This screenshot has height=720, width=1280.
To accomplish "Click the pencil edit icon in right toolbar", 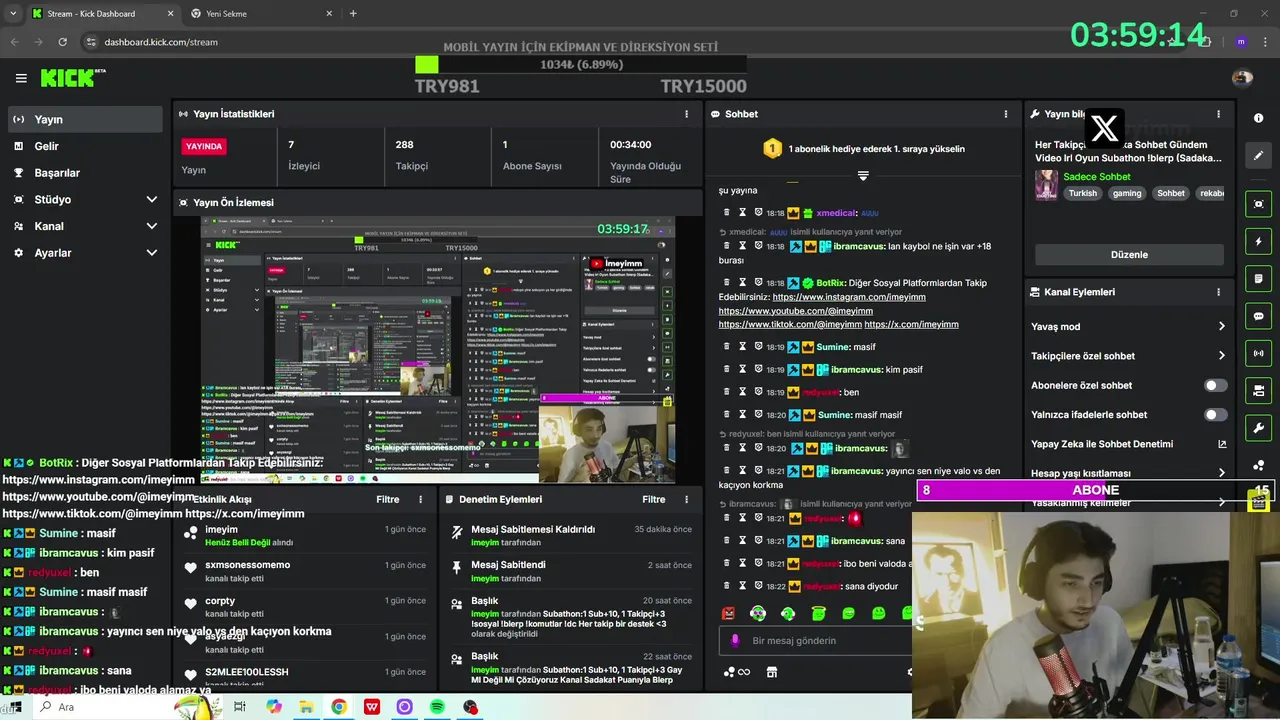I will tap(1258, 155).
